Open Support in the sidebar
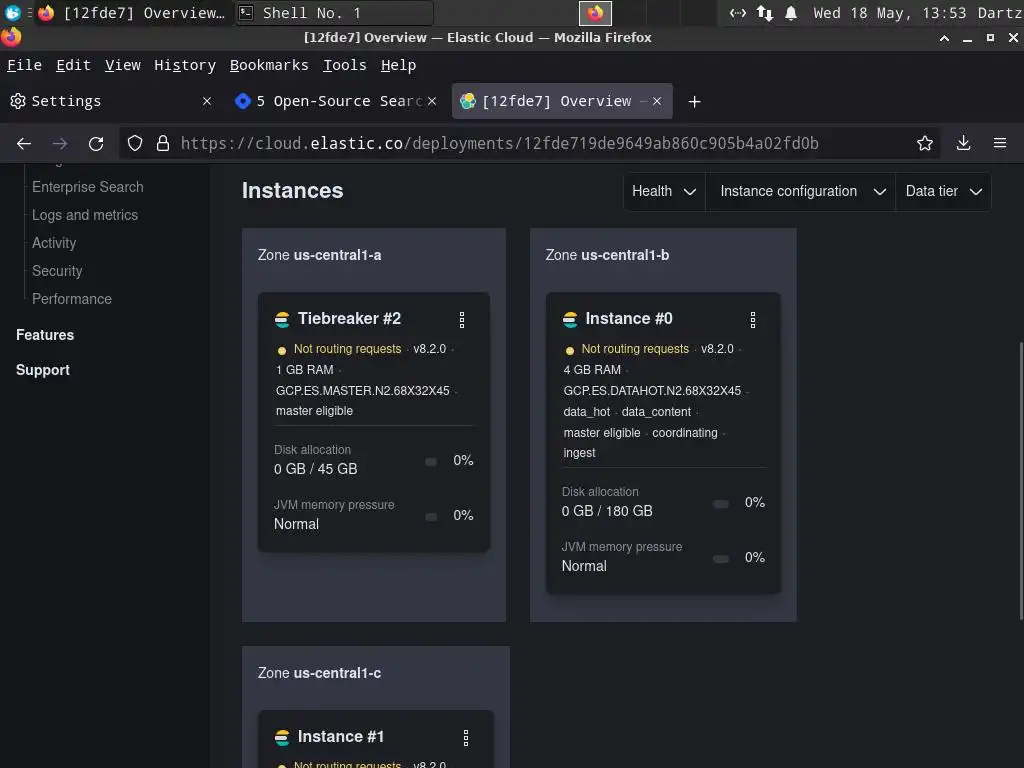 click(x=42, y=370)
